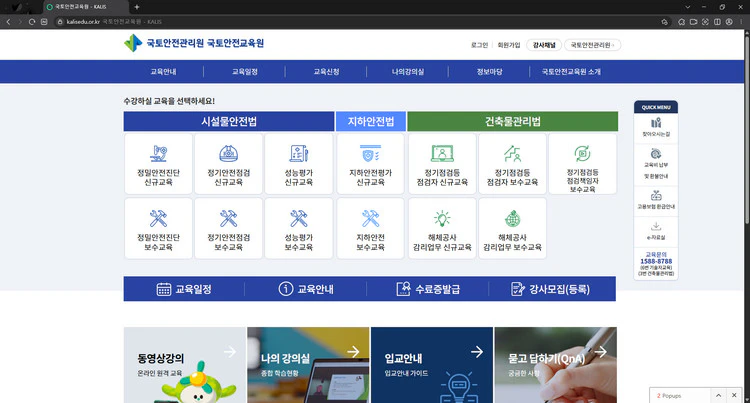Image resolution: width=750 pixels, height=403 pixels.
Task: Open the browser three-dot menu
Action: click(741, 22)
